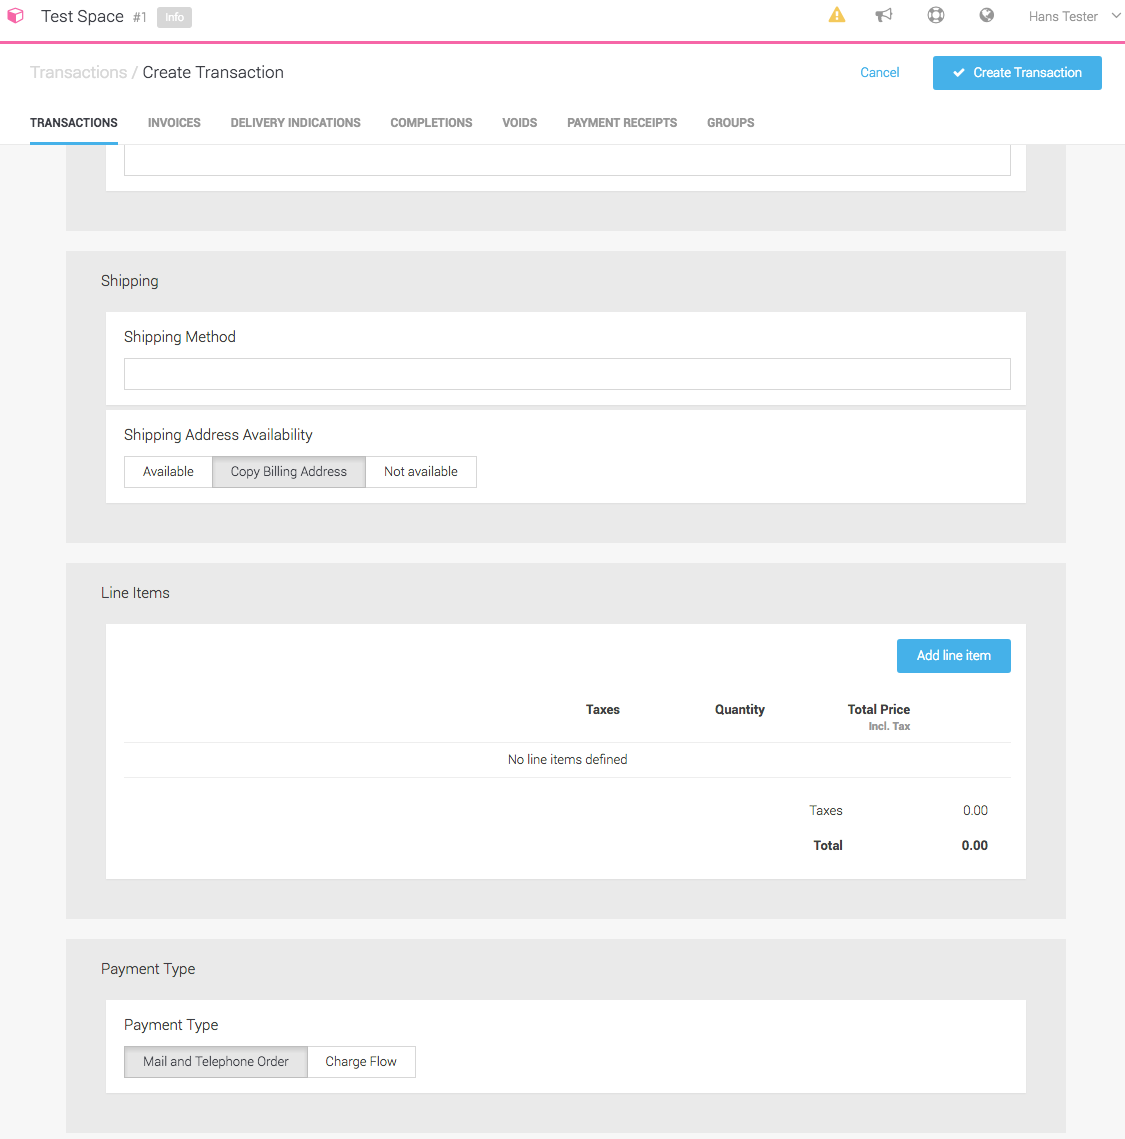
Task: Click the pink cube logo icon
Action: [15, 16]
